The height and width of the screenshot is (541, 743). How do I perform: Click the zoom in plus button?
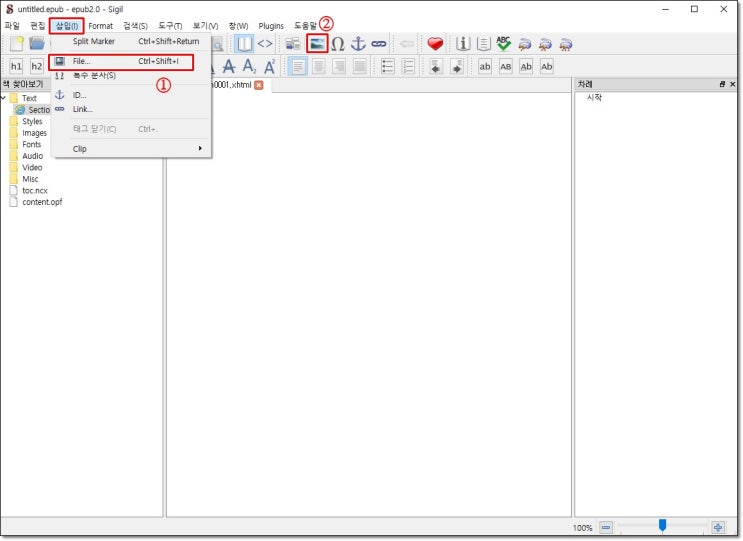click(x=718, y=527)
